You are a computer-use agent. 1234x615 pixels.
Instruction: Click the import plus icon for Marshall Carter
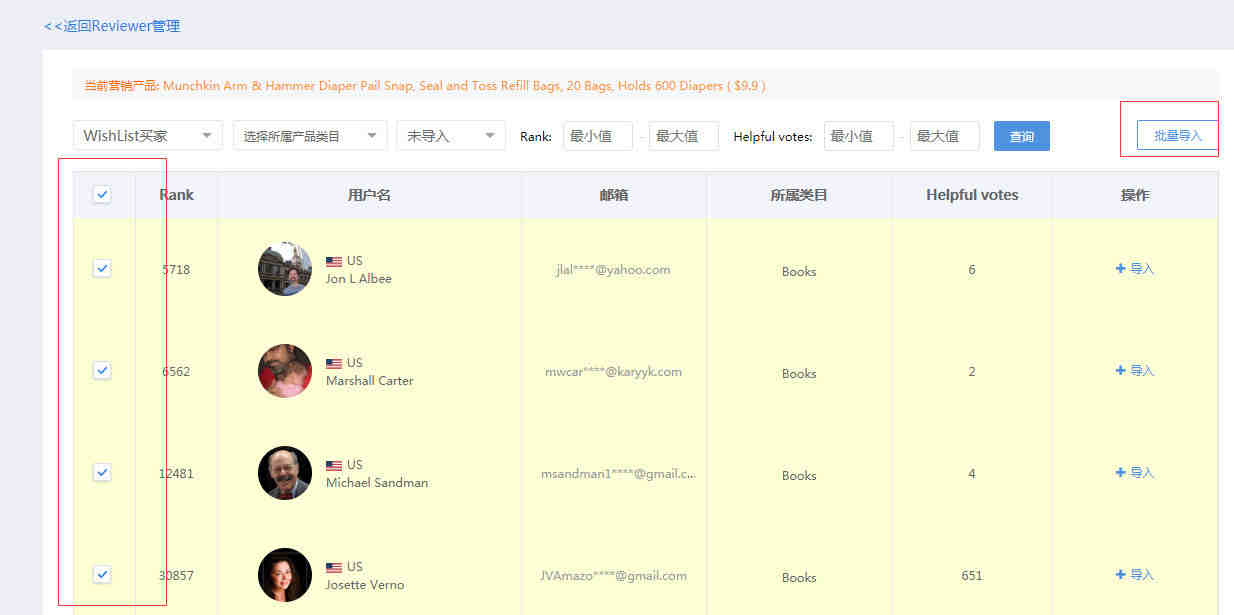click(x=1121, y=371)
